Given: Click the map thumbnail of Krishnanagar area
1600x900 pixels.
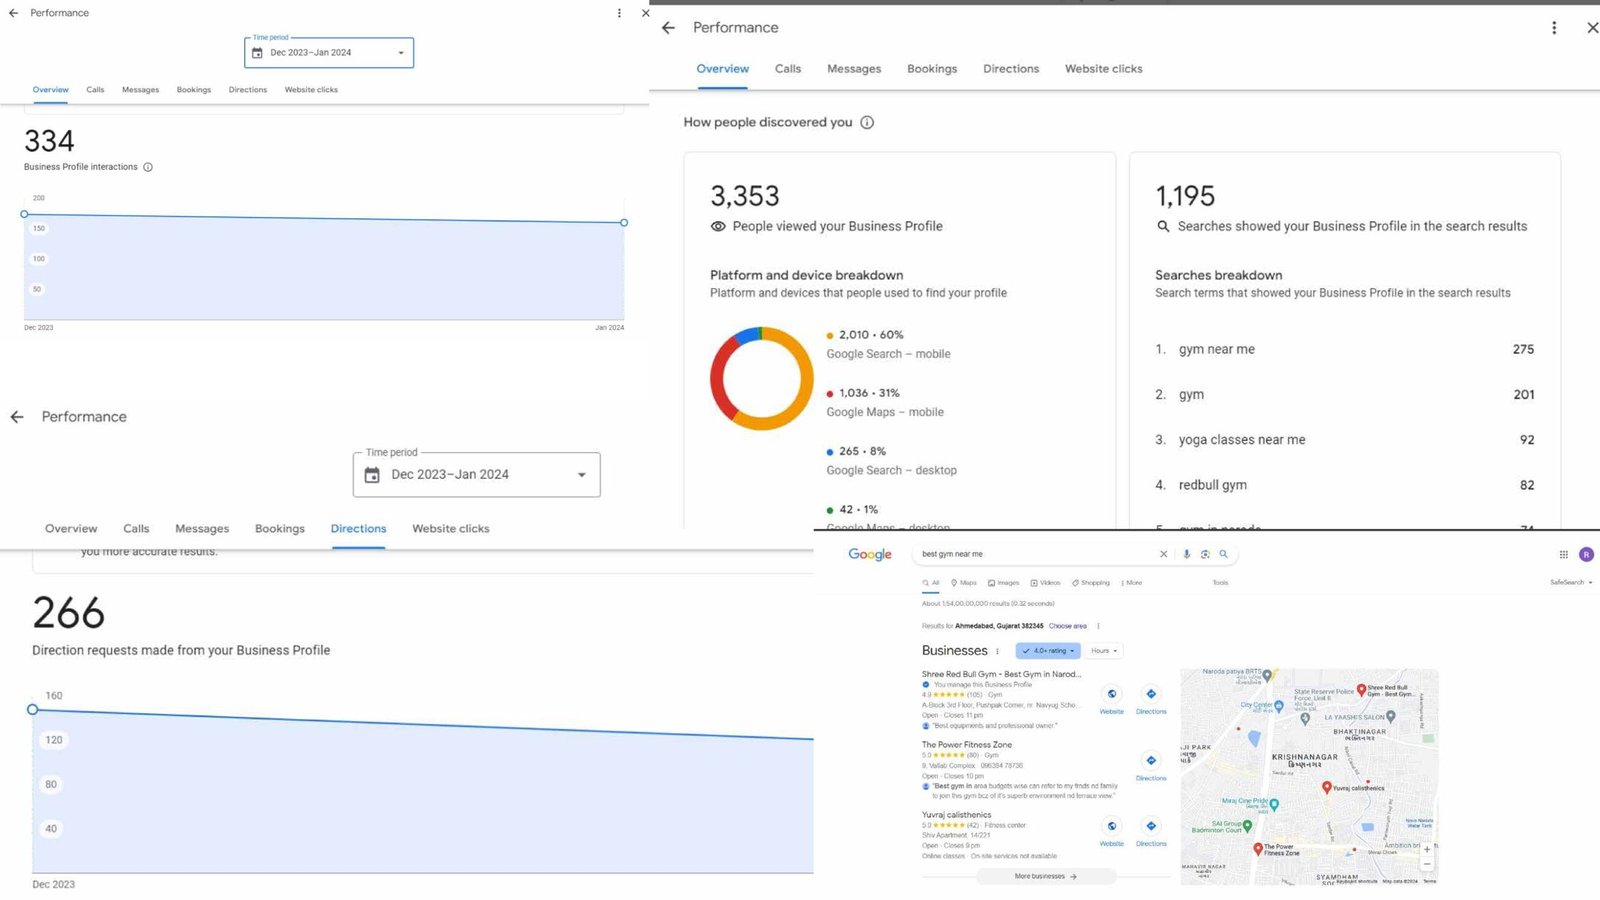Looking at the screenshot, I should 1309,777.
